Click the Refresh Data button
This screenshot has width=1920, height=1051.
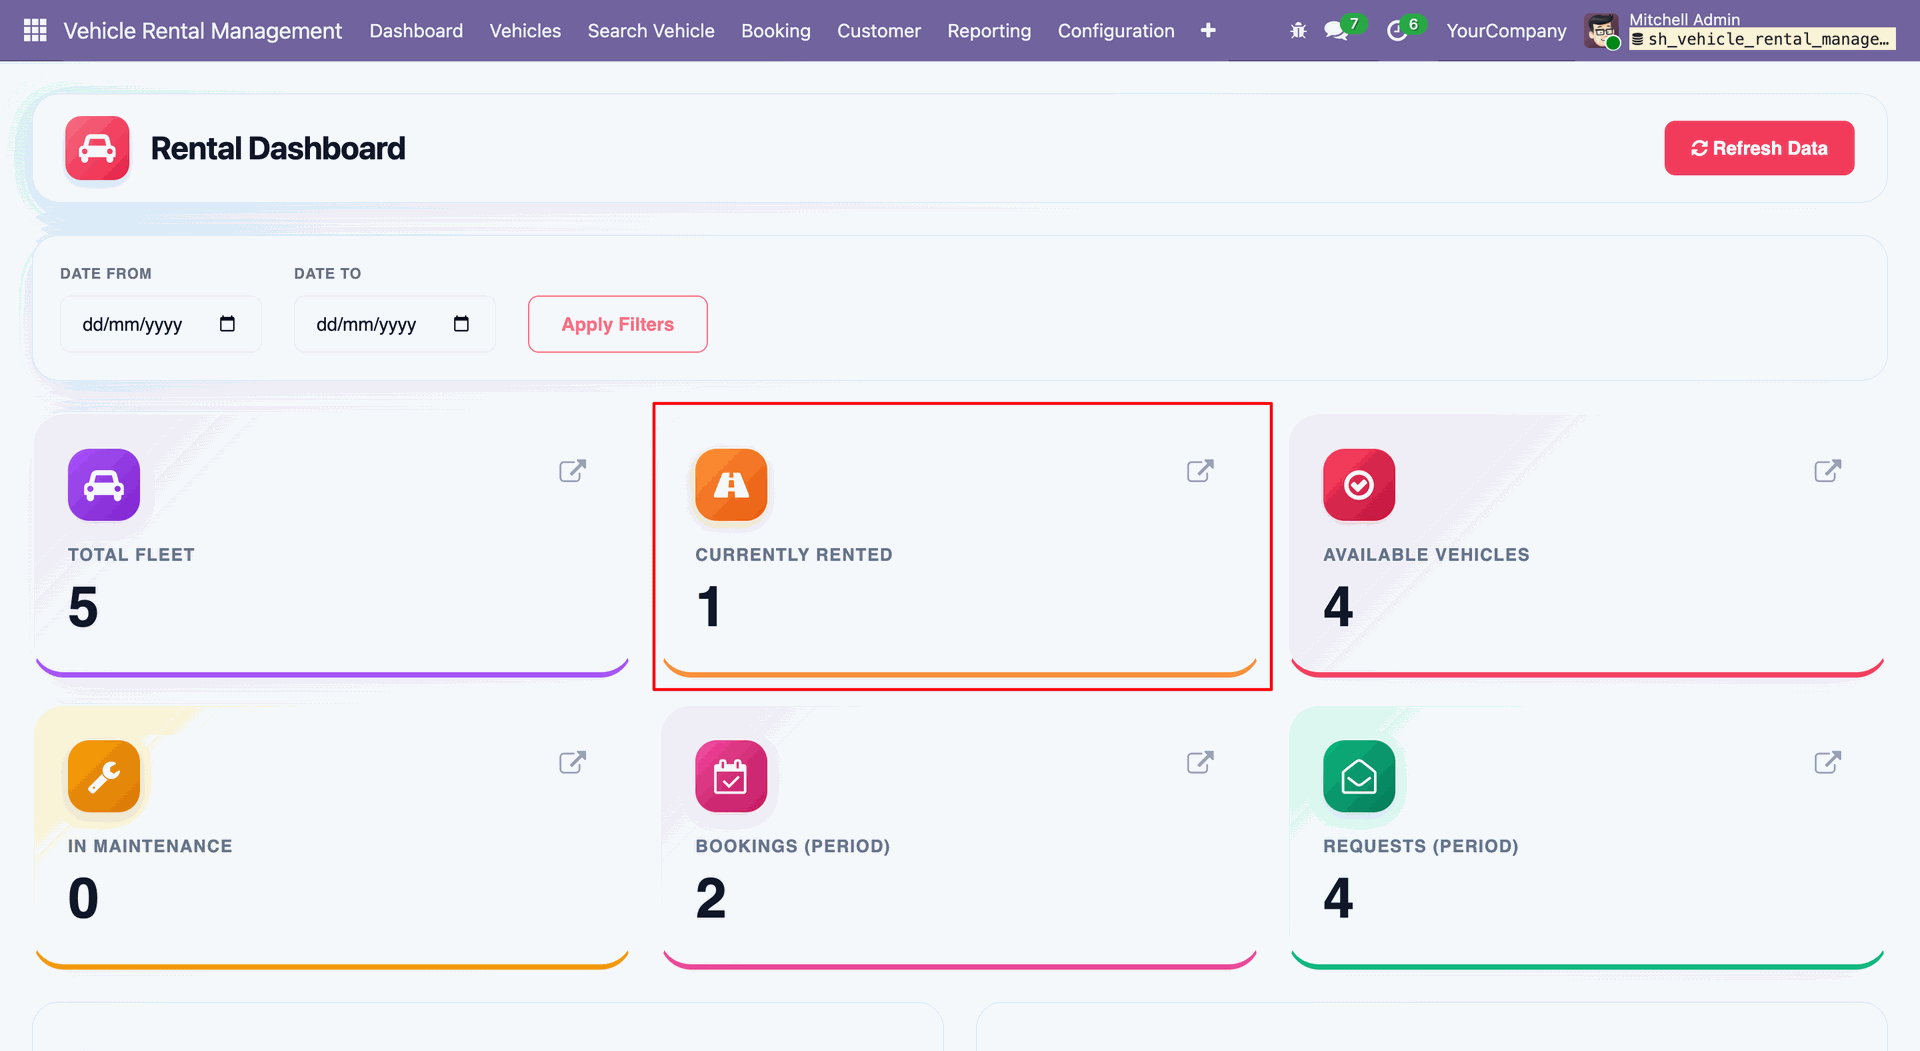(1759, 148)
